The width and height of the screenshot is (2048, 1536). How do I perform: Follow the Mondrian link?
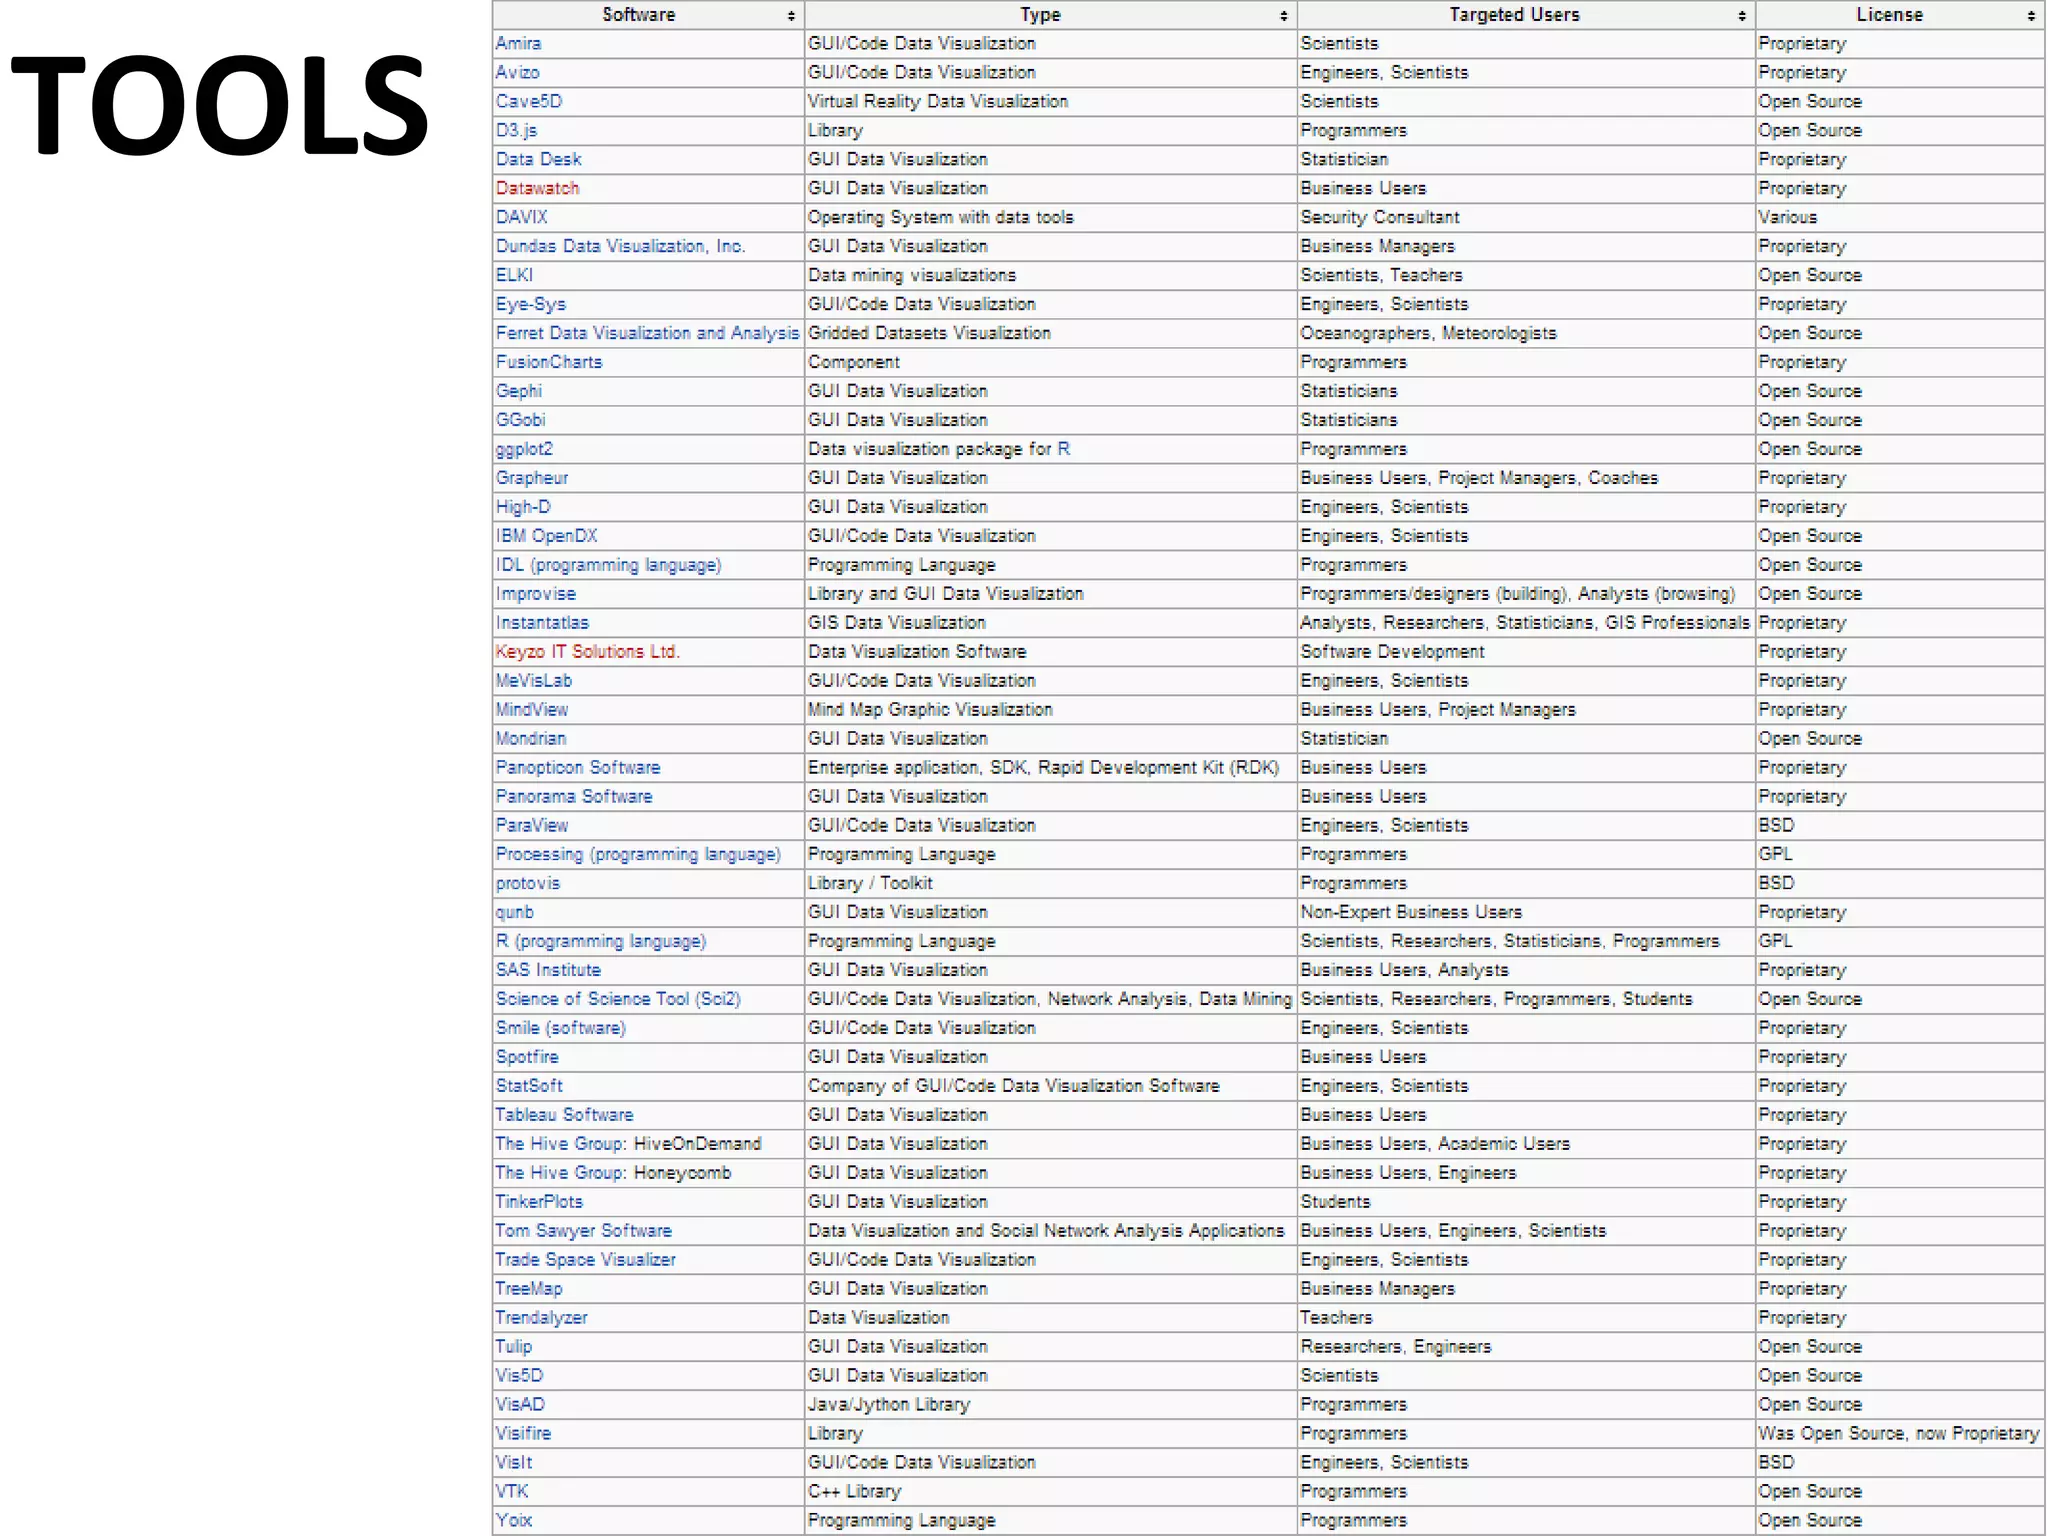(531, 740)
